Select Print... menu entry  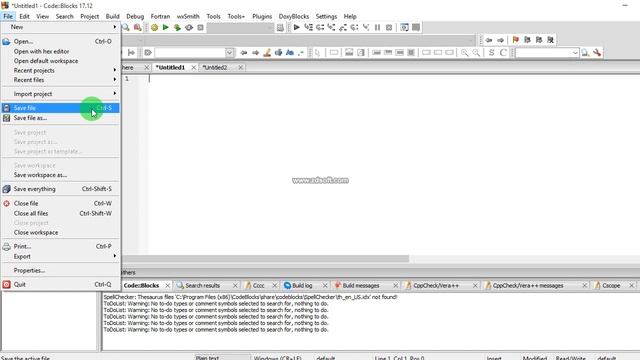(x=60, y=247)
